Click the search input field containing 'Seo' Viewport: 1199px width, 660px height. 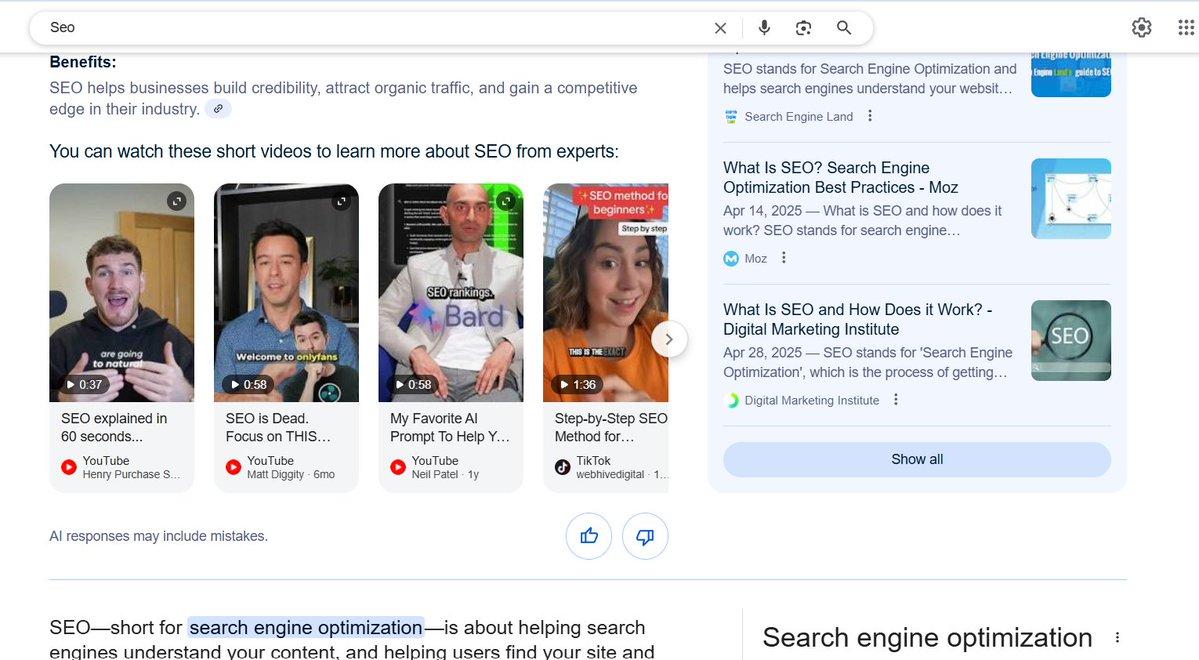click(x=375, y=28)
